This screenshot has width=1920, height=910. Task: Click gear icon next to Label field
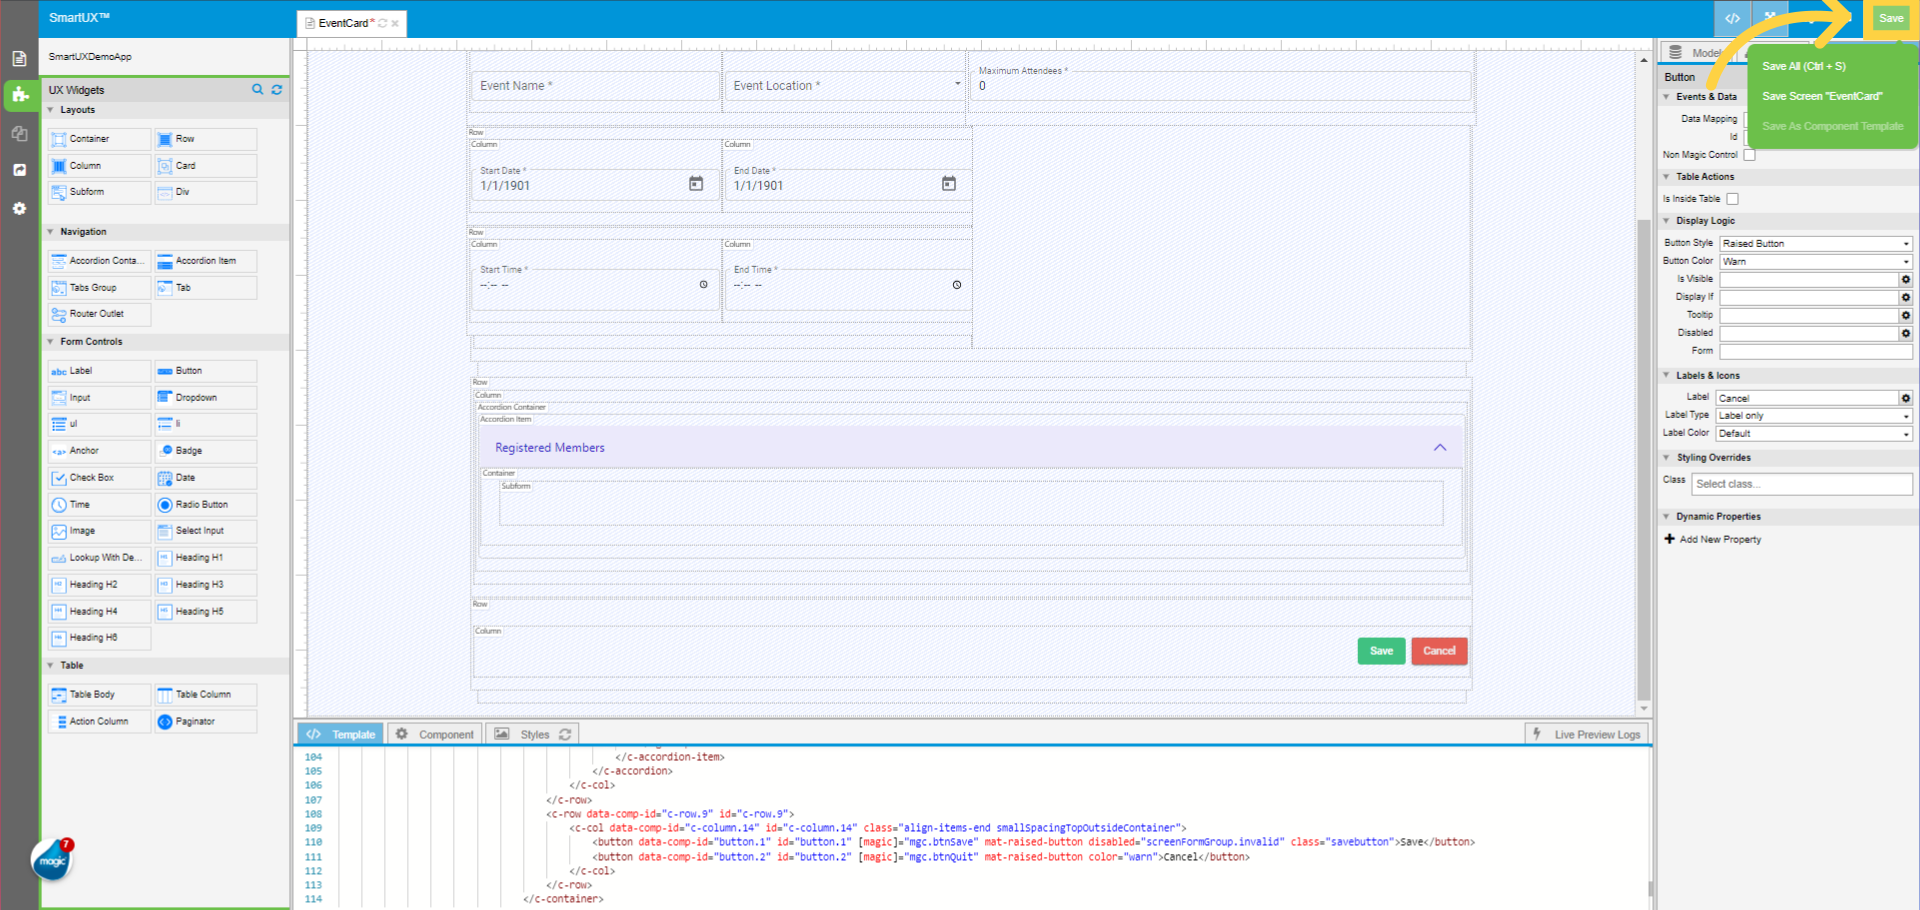(x=1906, y=398)
